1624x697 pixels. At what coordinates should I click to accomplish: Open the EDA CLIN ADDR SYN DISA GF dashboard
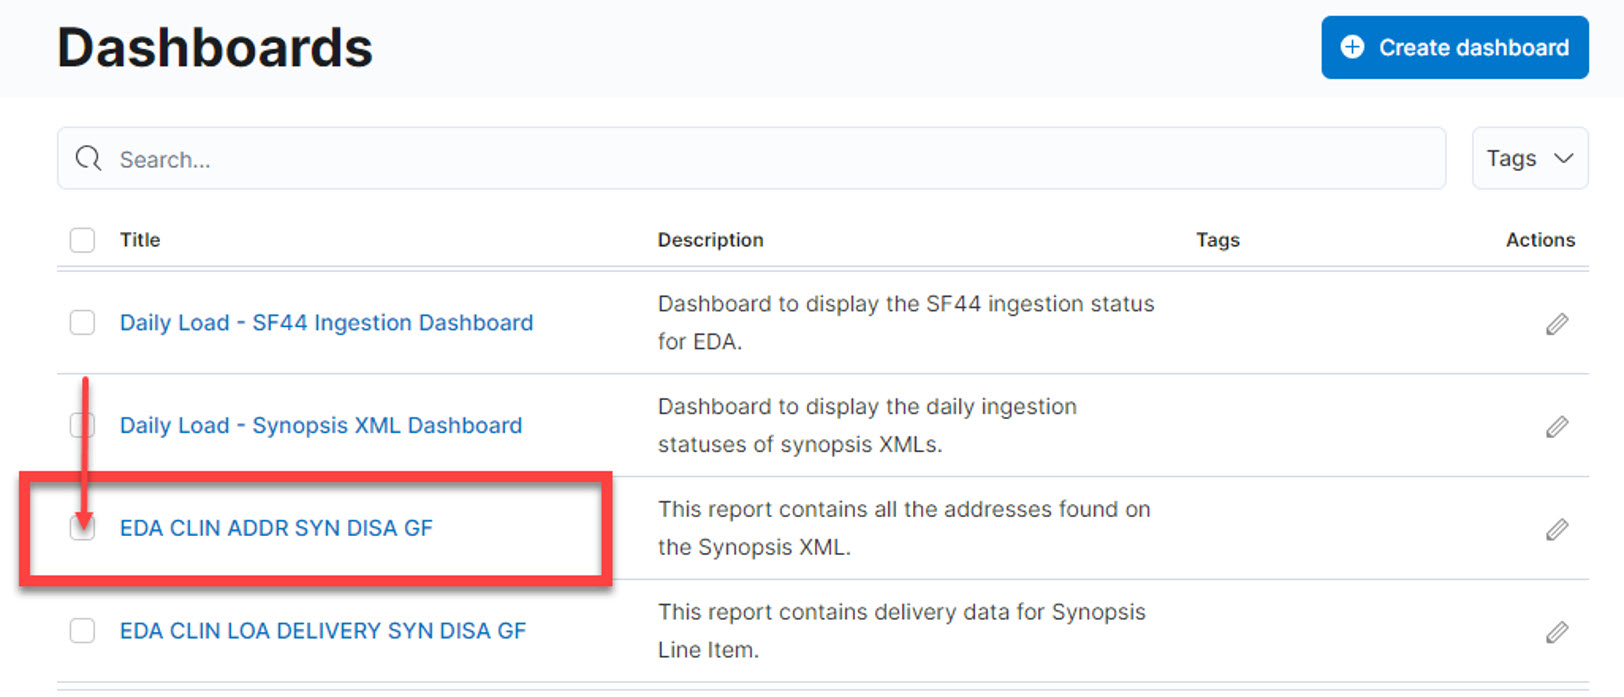tap(277, 528)
